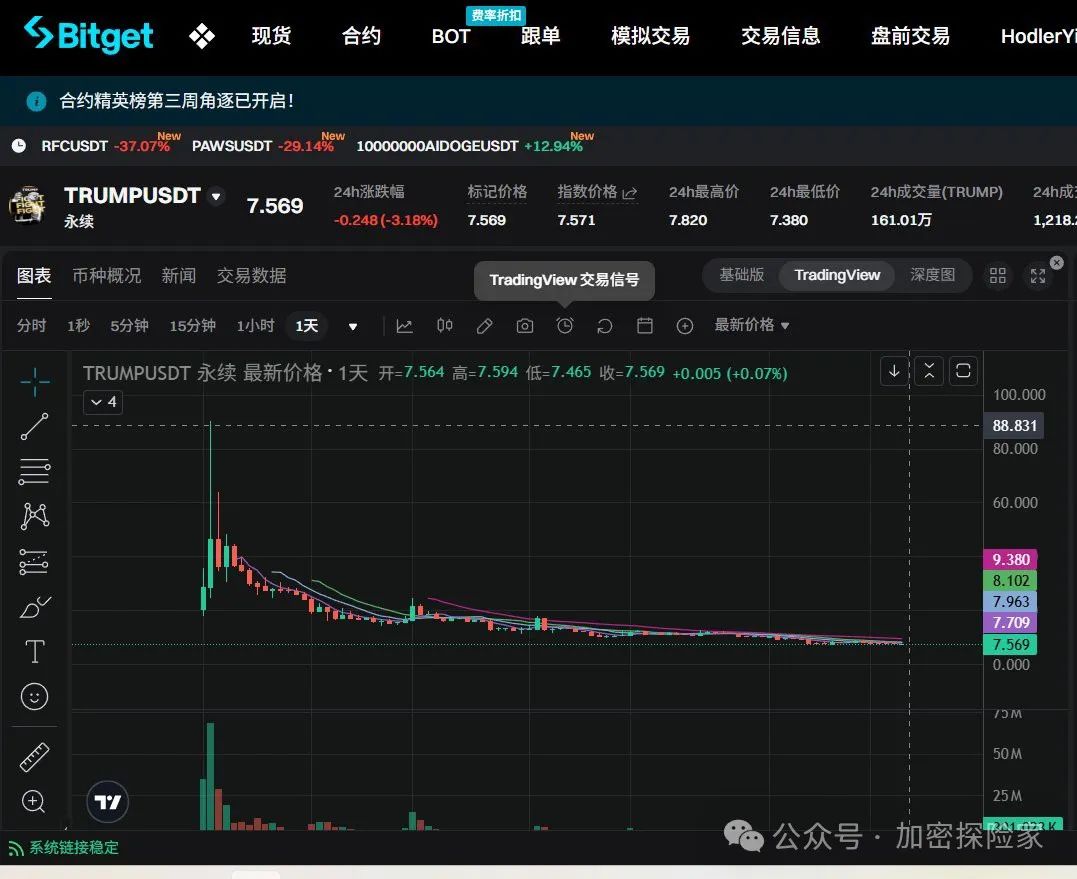Click the announcement info icon
Image resolution: width=1077 pixels, height=879 pixels.
[x=36, y=102]
